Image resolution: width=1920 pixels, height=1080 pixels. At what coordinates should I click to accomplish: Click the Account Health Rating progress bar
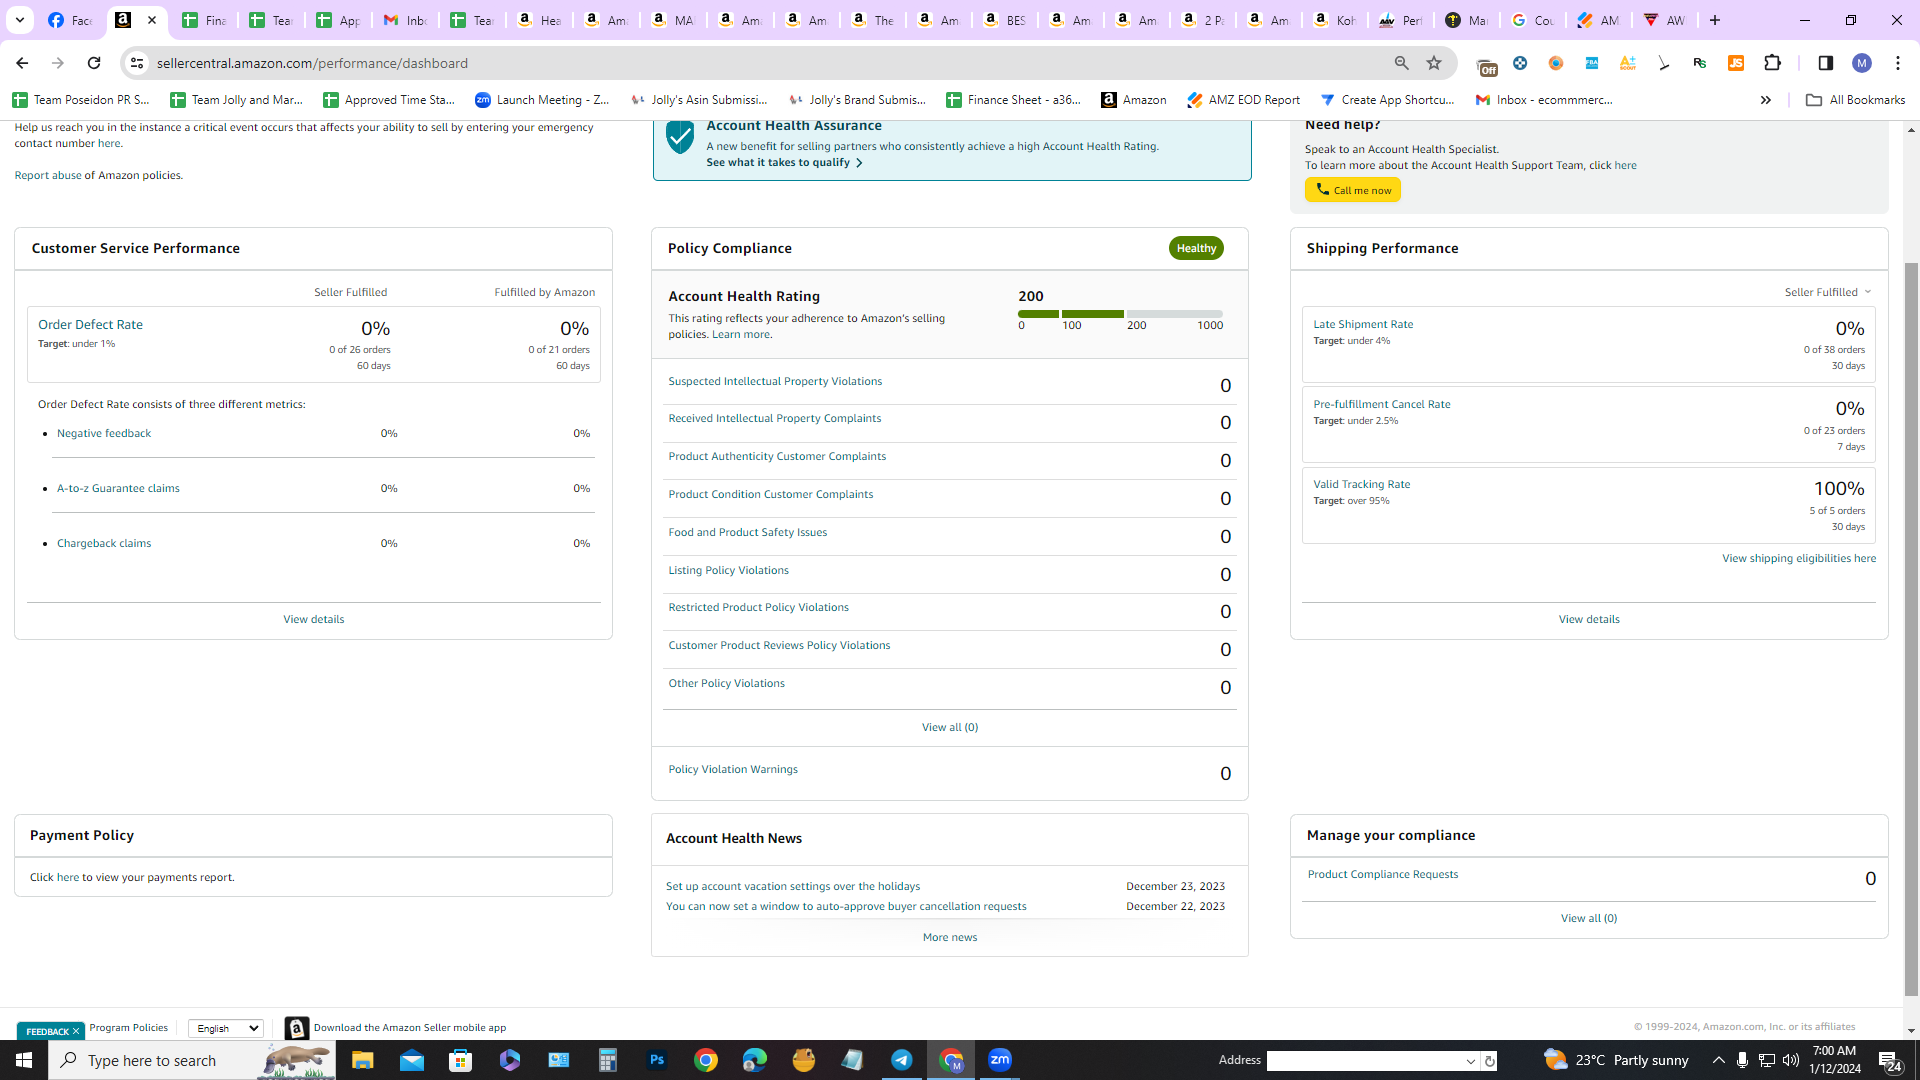pos(1120,314)
